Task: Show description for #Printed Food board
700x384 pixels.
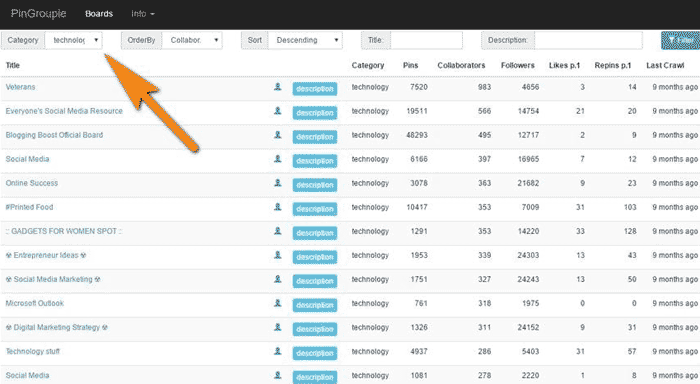Action: (315, 209)
